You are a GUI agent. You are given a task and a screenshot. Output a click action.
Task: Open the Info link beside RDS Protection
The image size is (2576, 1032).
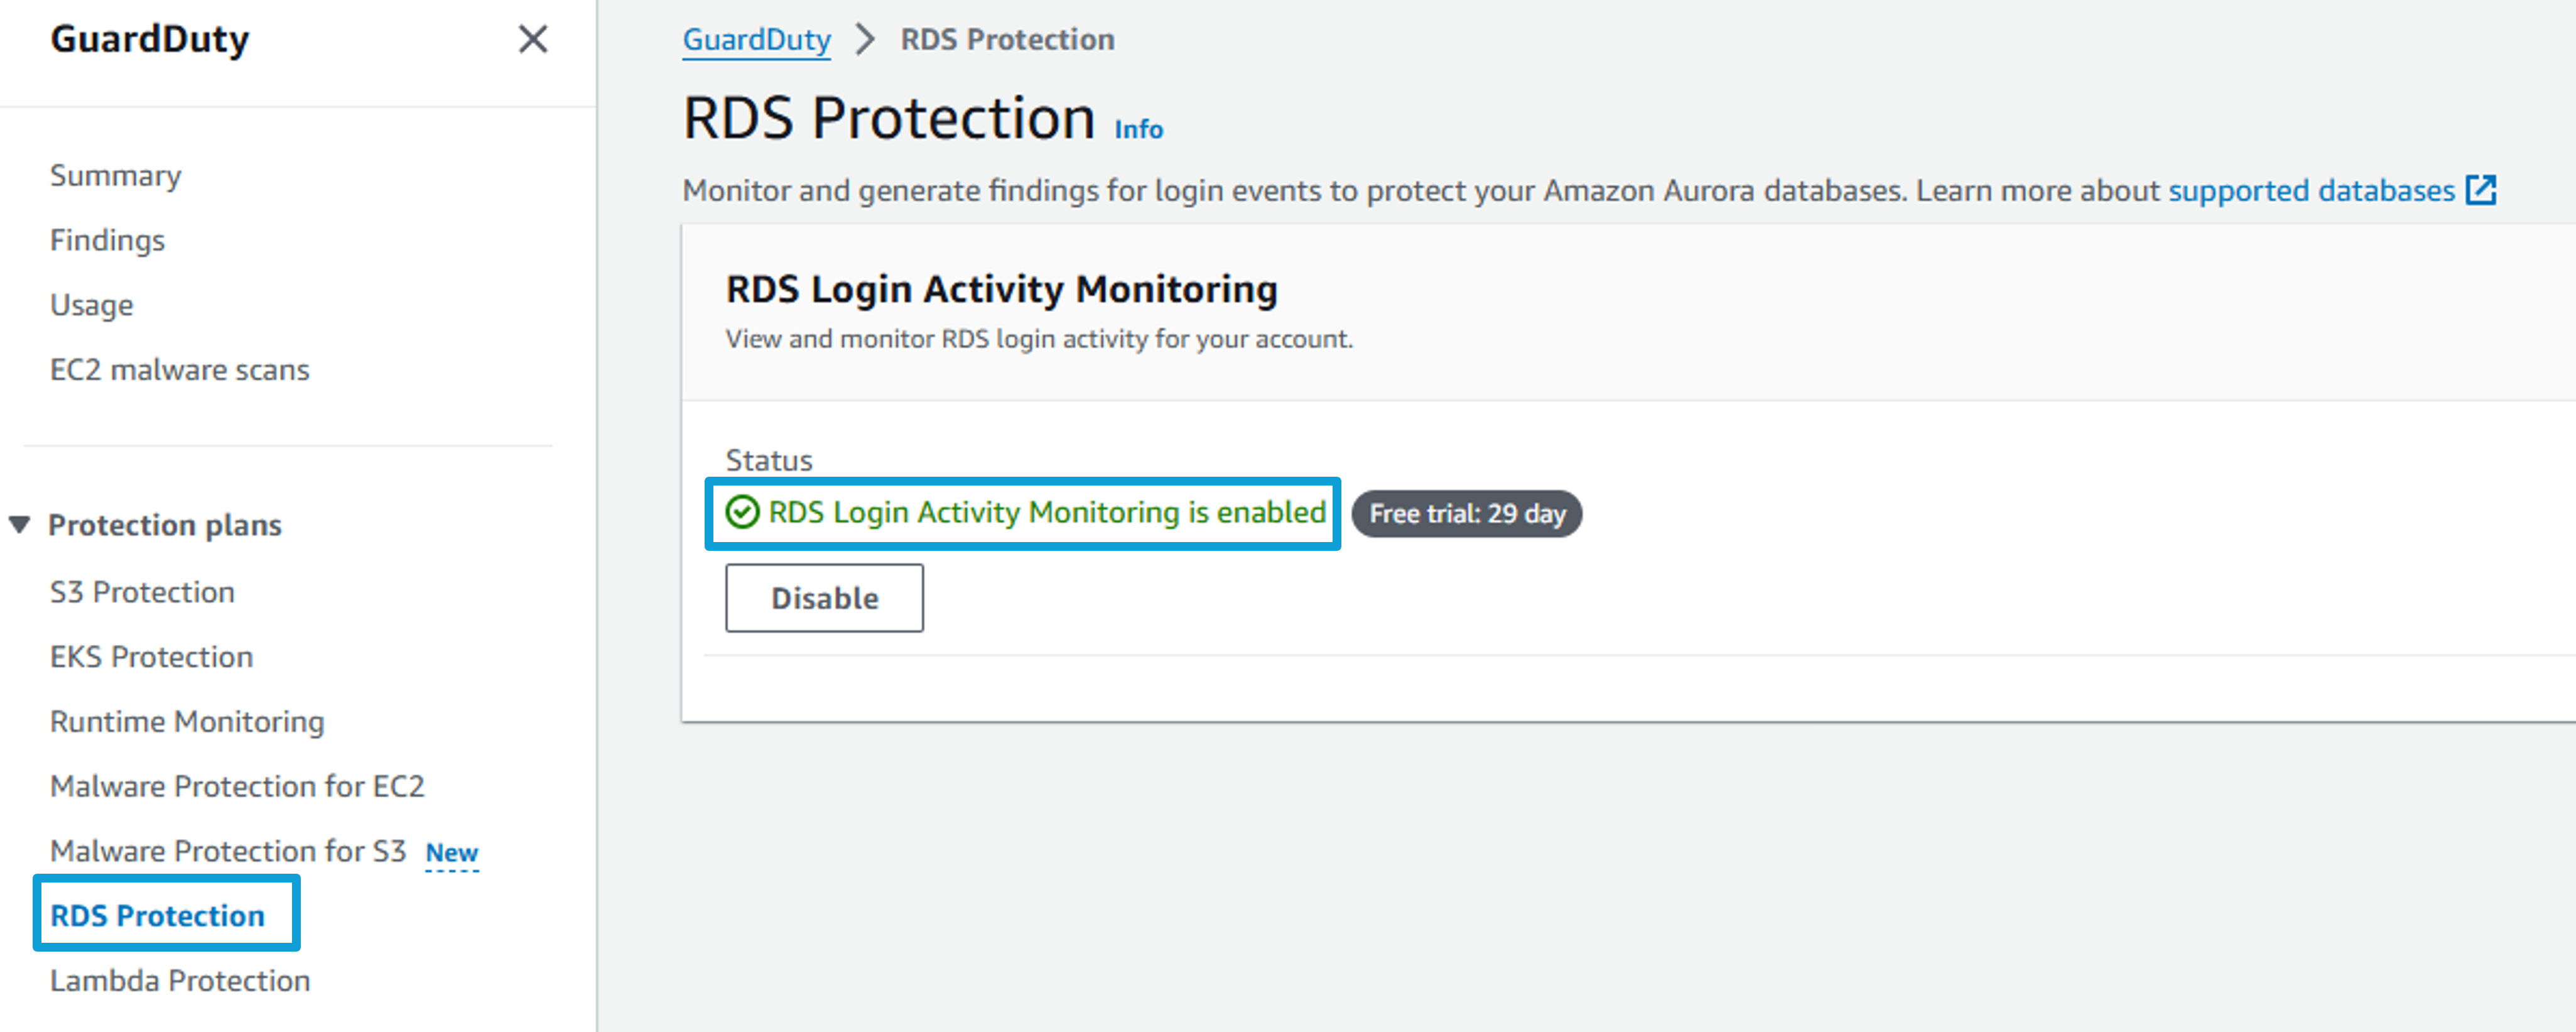click(x=1139, y=130)
